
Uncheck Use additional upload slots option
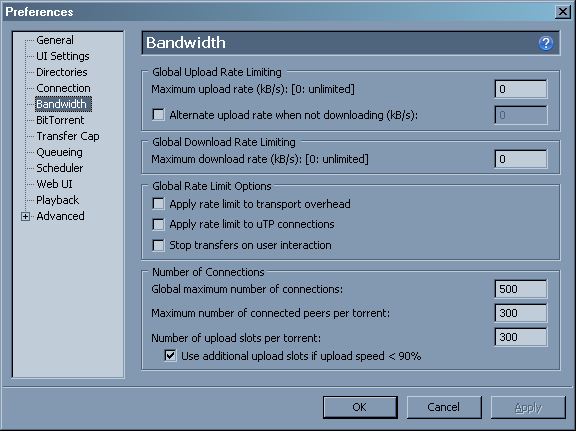click(x=170, y=356)
